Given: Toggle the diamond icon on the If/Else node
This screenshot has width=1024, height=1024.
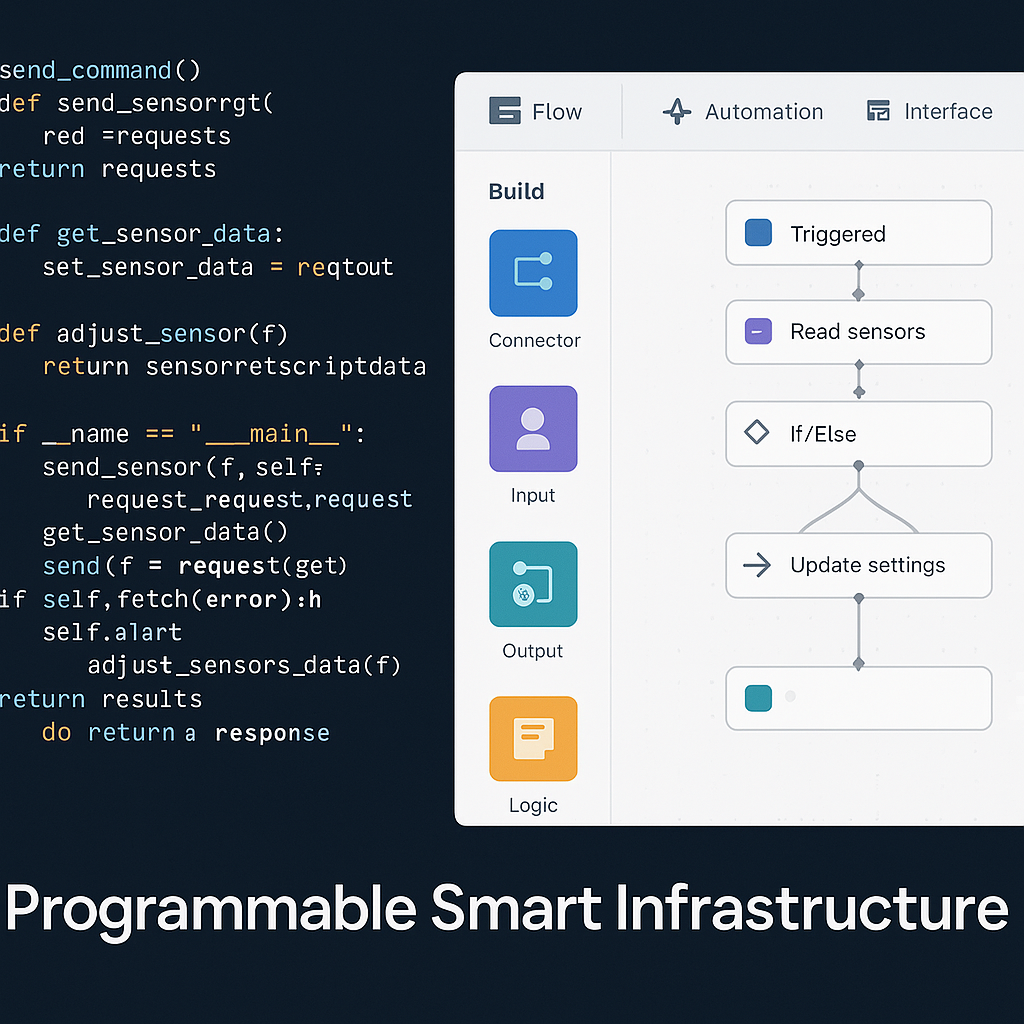Looking at the screenshot, I should click(758, 433).
